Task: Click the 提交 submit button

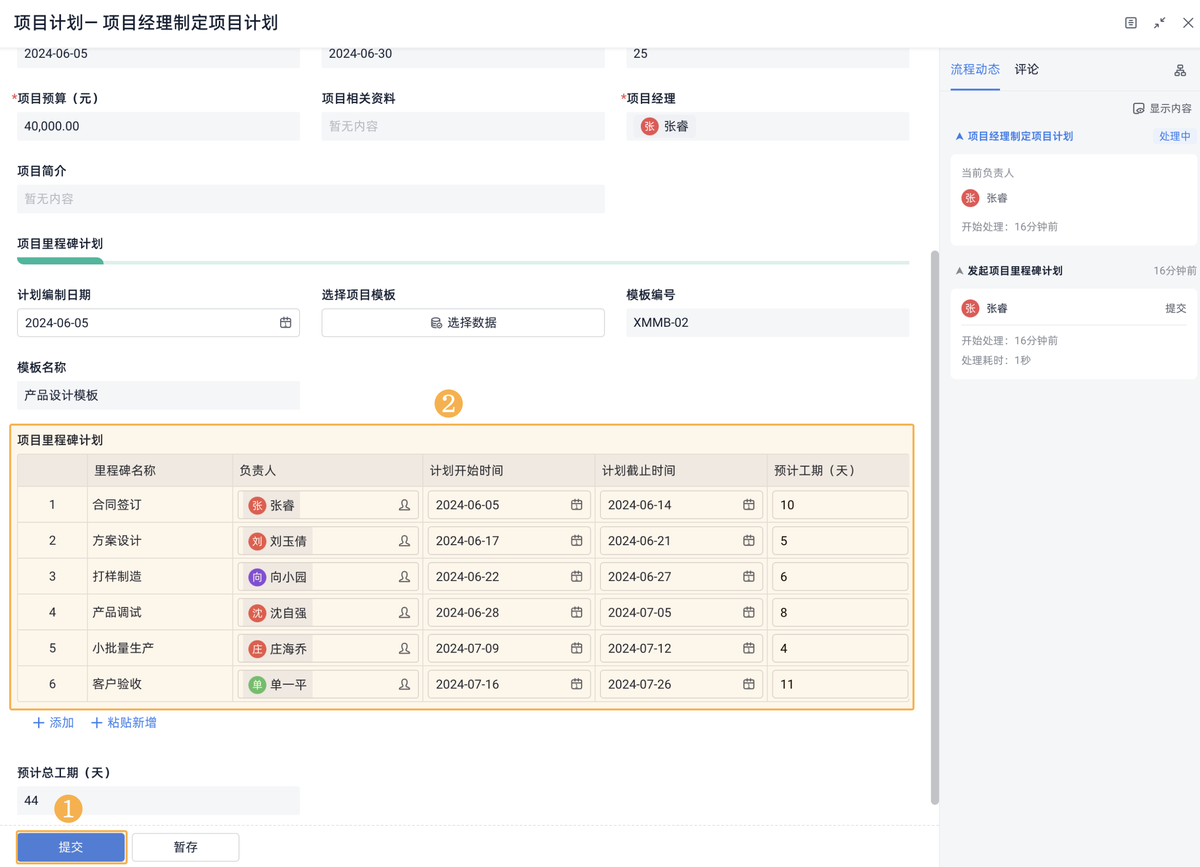Action: [70, 846]
